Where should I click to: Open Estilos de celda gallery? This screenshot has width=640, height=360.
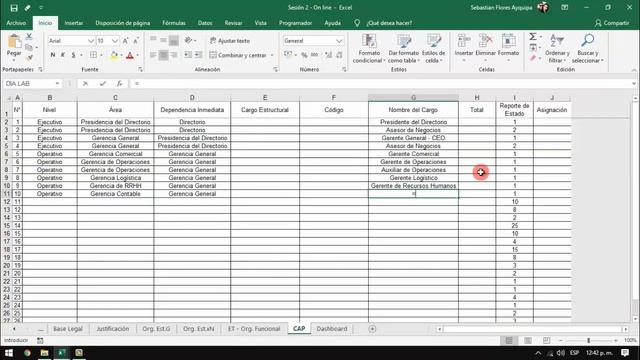pos(433,49)
